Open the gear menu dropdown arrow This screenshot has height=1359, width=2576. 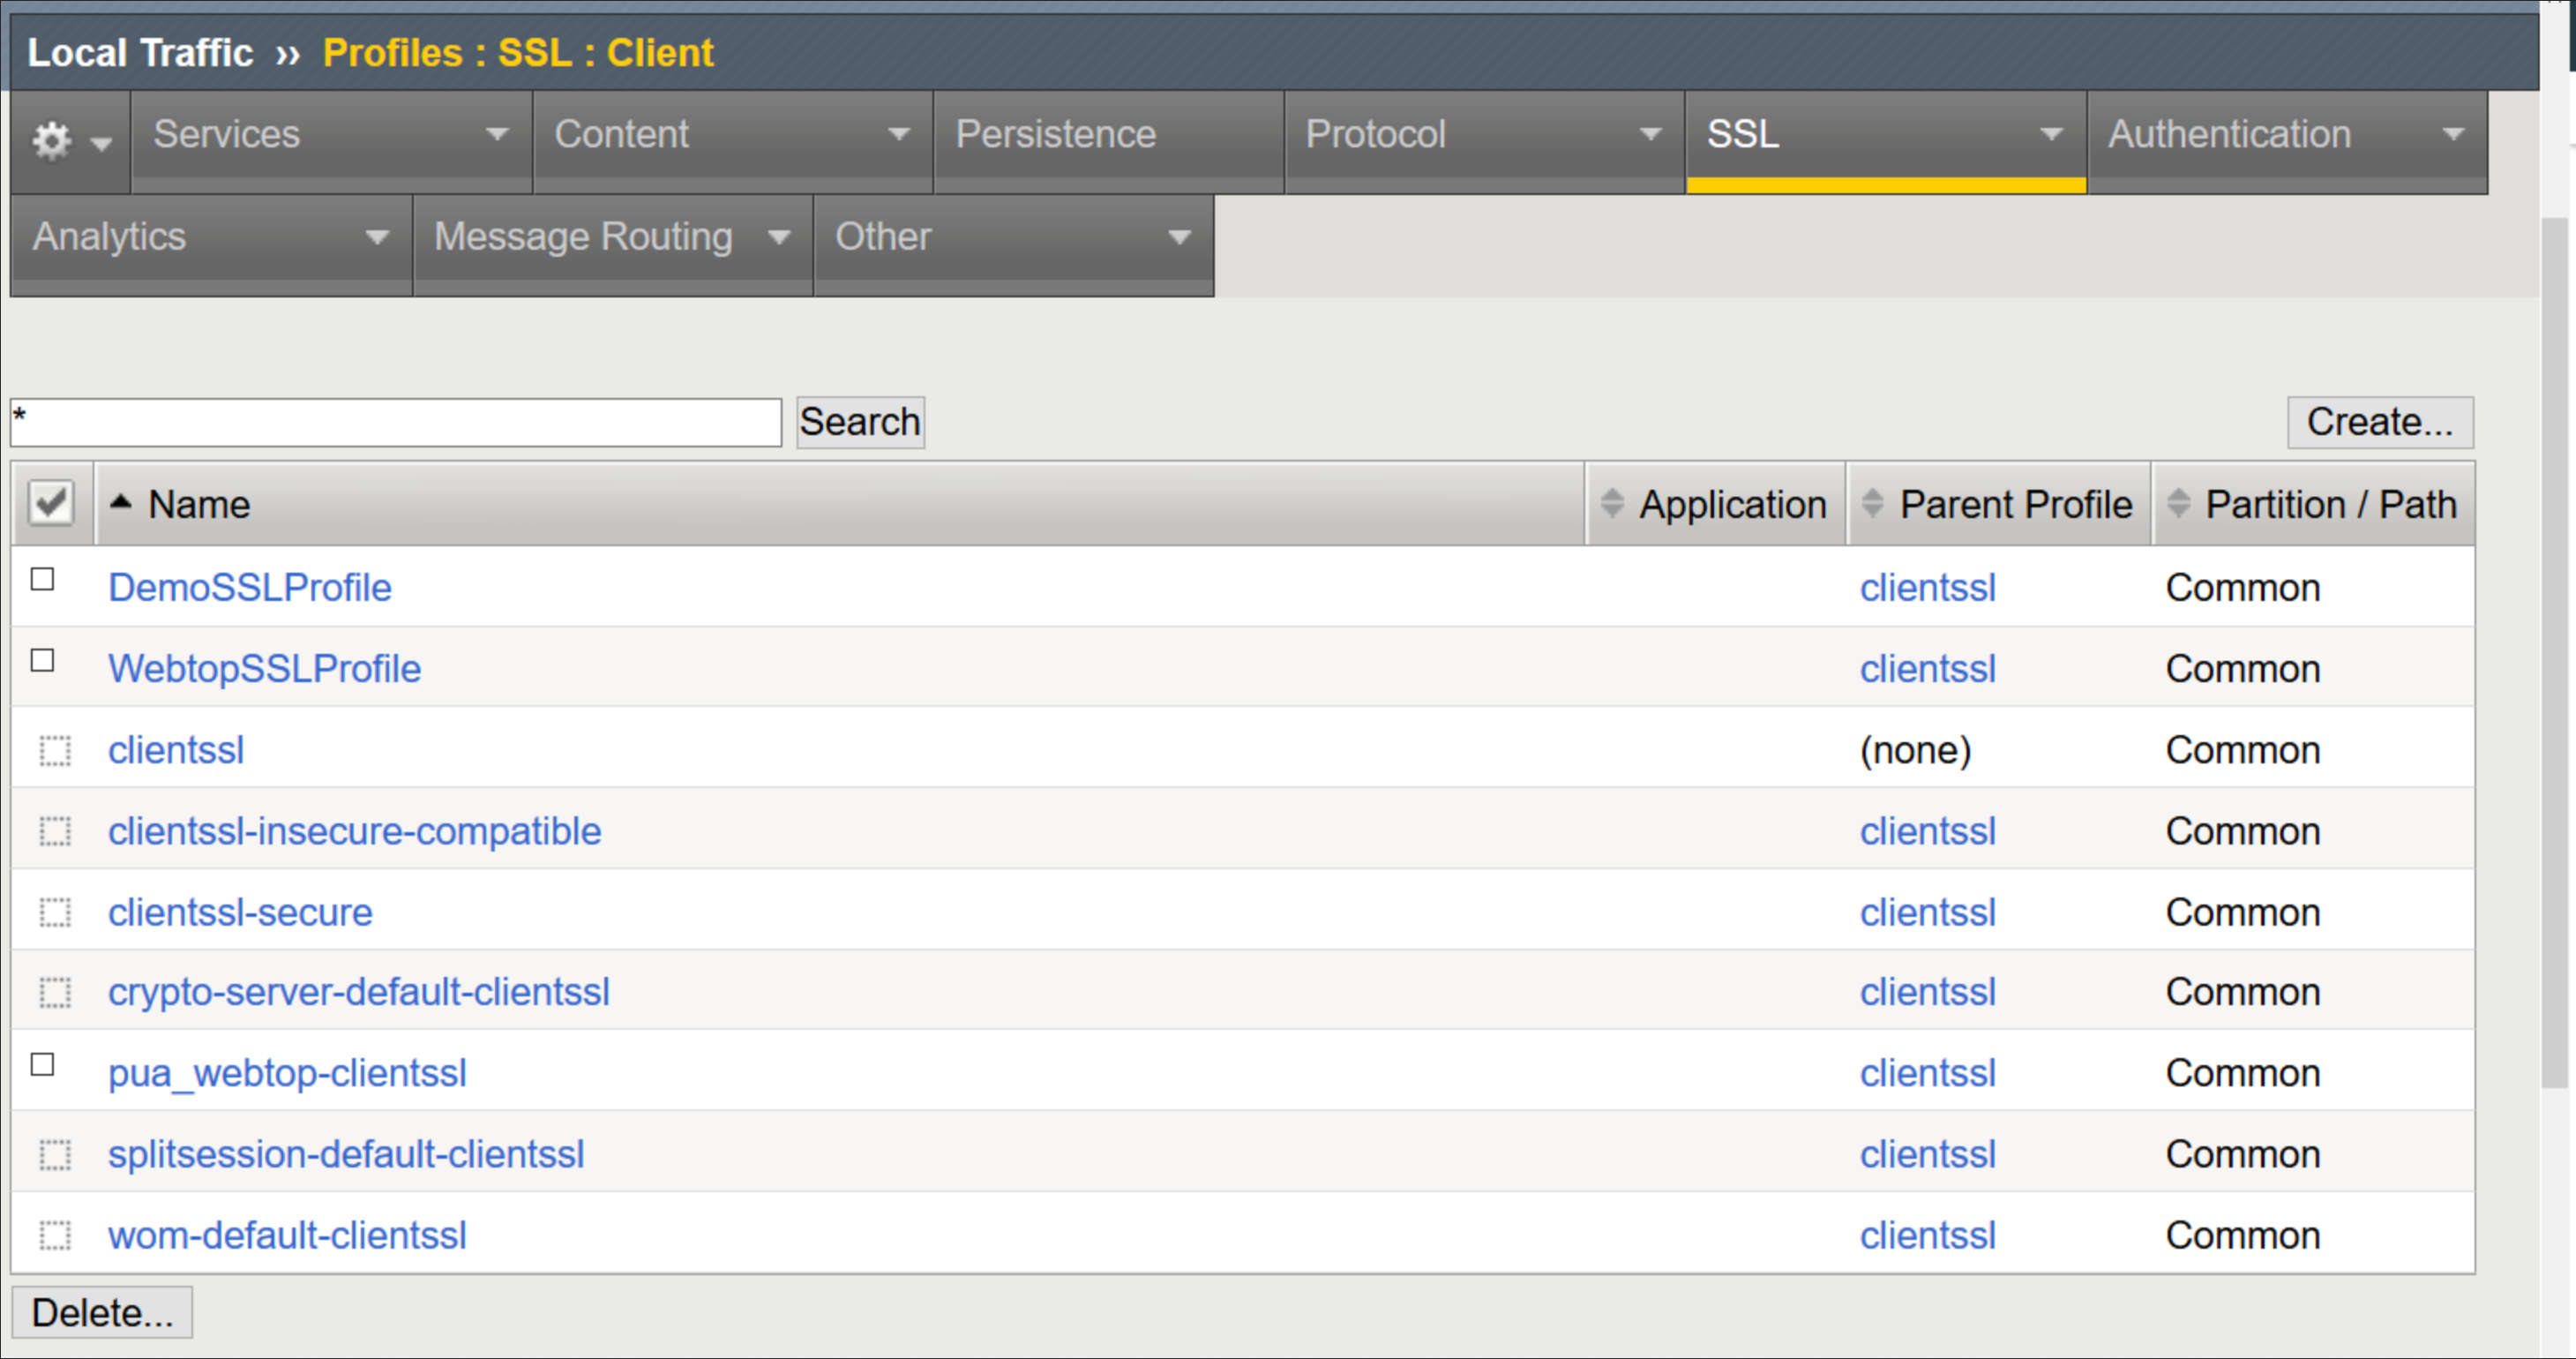[x=100, y=146]
